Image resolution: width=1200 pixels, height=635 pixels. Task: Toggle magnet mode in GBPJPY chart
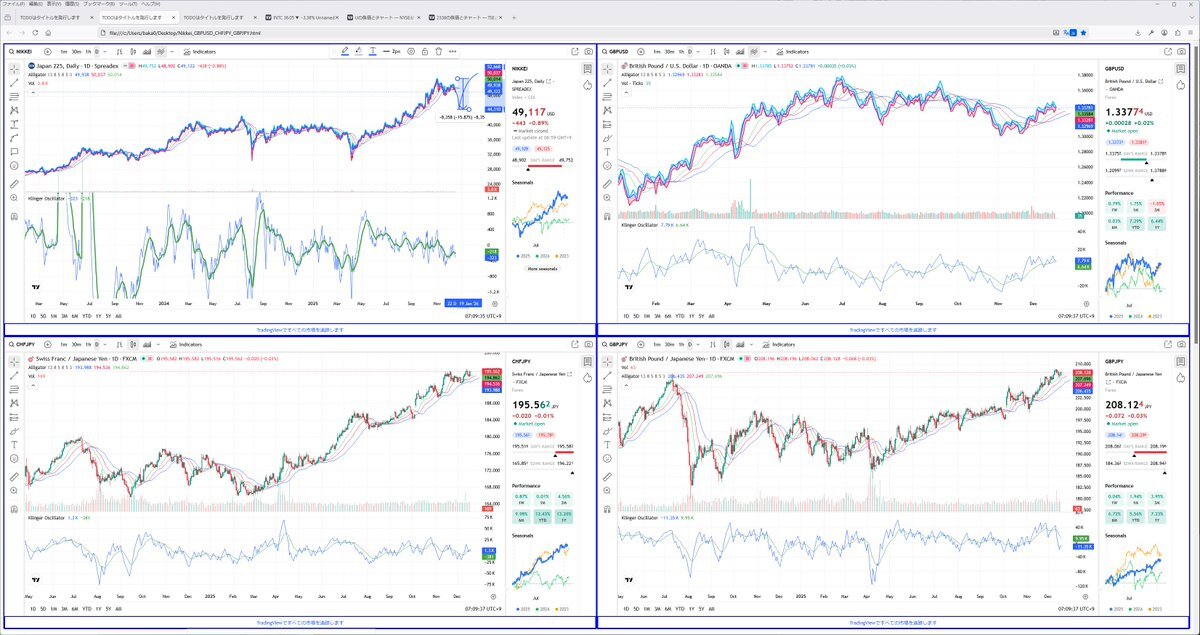609,507
